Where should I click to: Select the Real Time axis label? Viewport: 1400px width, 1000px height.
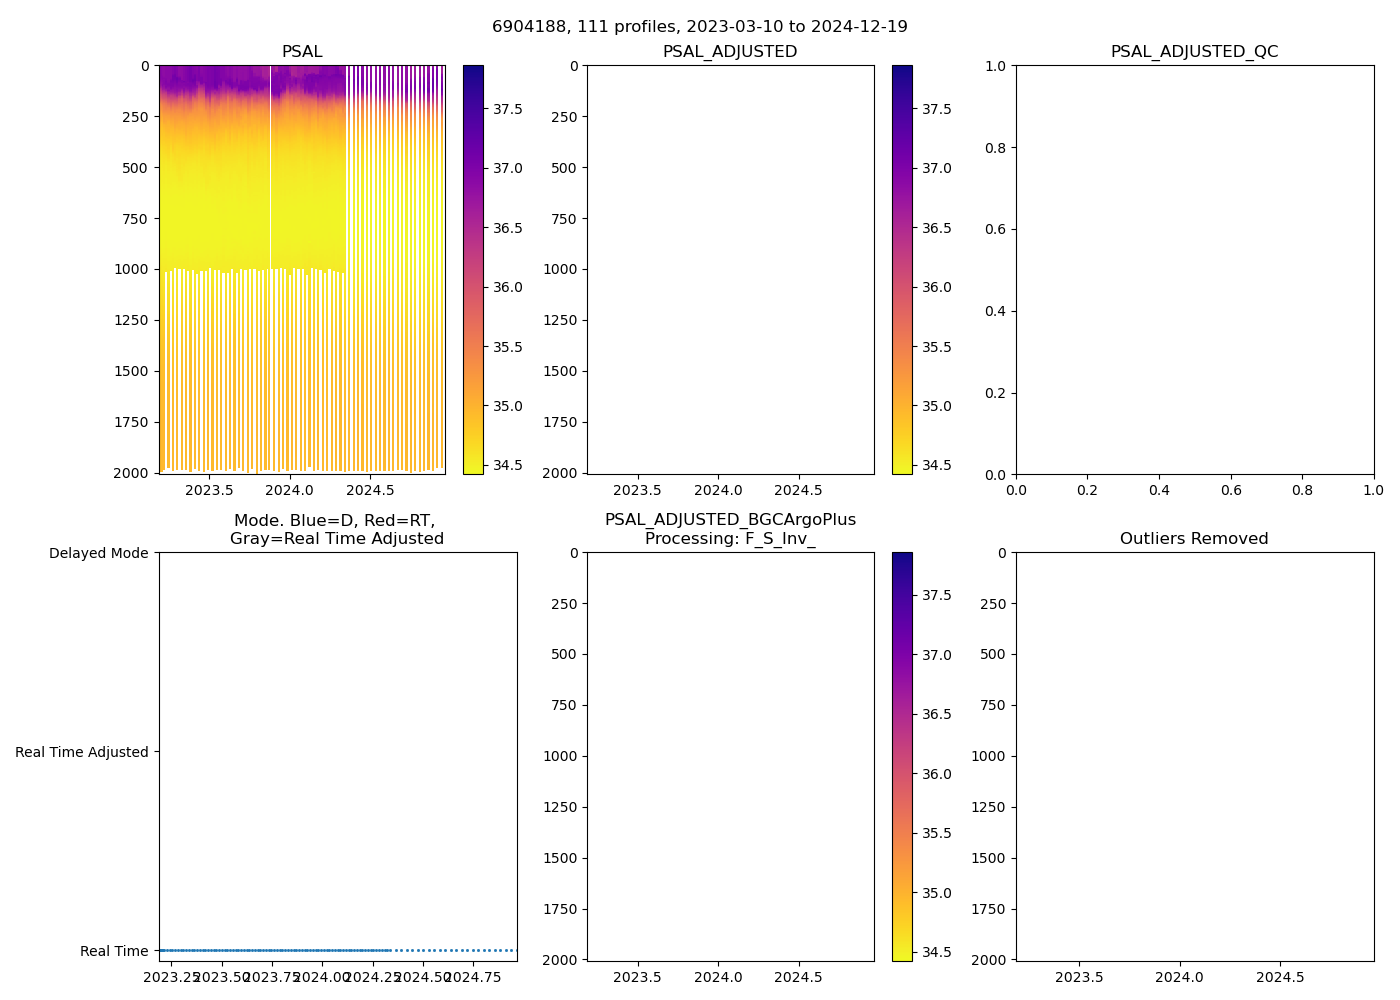coord(114,951)
